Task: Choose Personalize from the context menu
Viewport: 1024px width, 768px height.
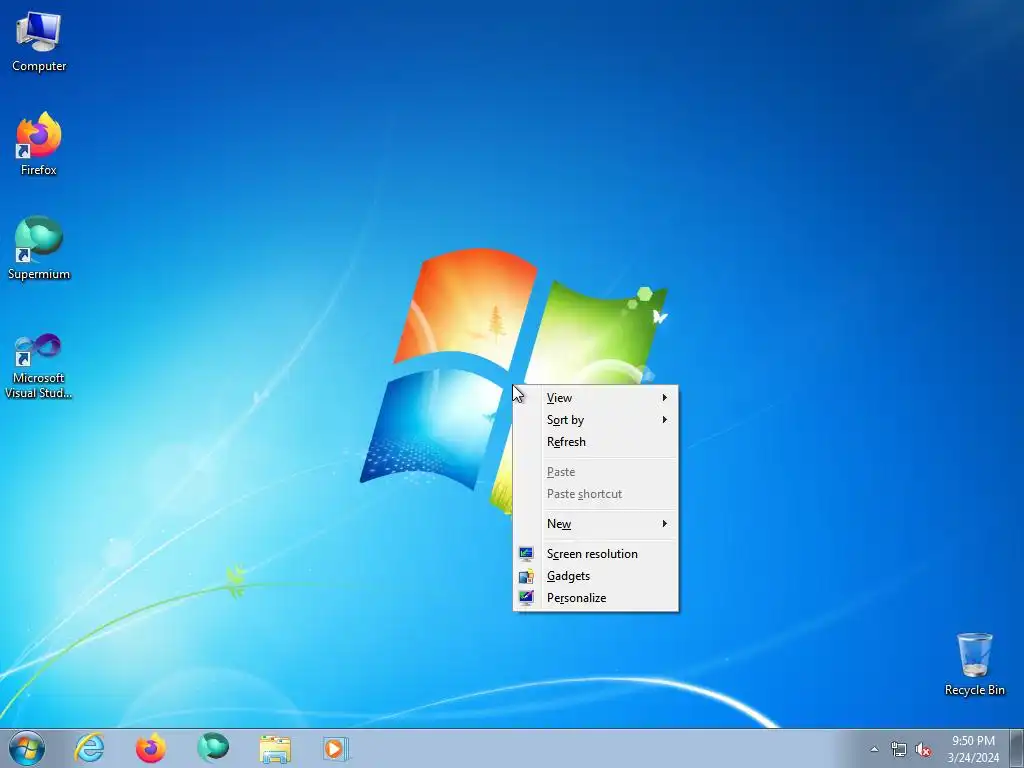Action: pyautogui.click(x=596, y=598)
